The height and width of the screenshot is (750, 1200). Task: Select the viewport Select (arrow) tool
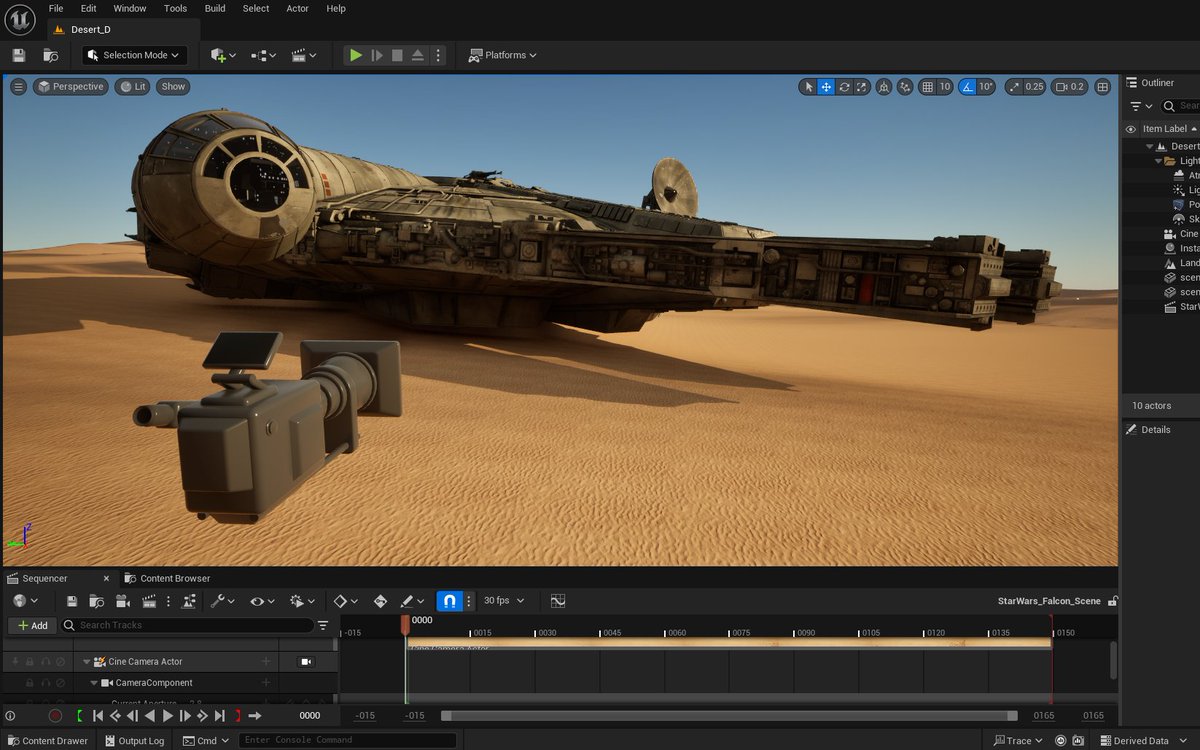coord(809,87)
